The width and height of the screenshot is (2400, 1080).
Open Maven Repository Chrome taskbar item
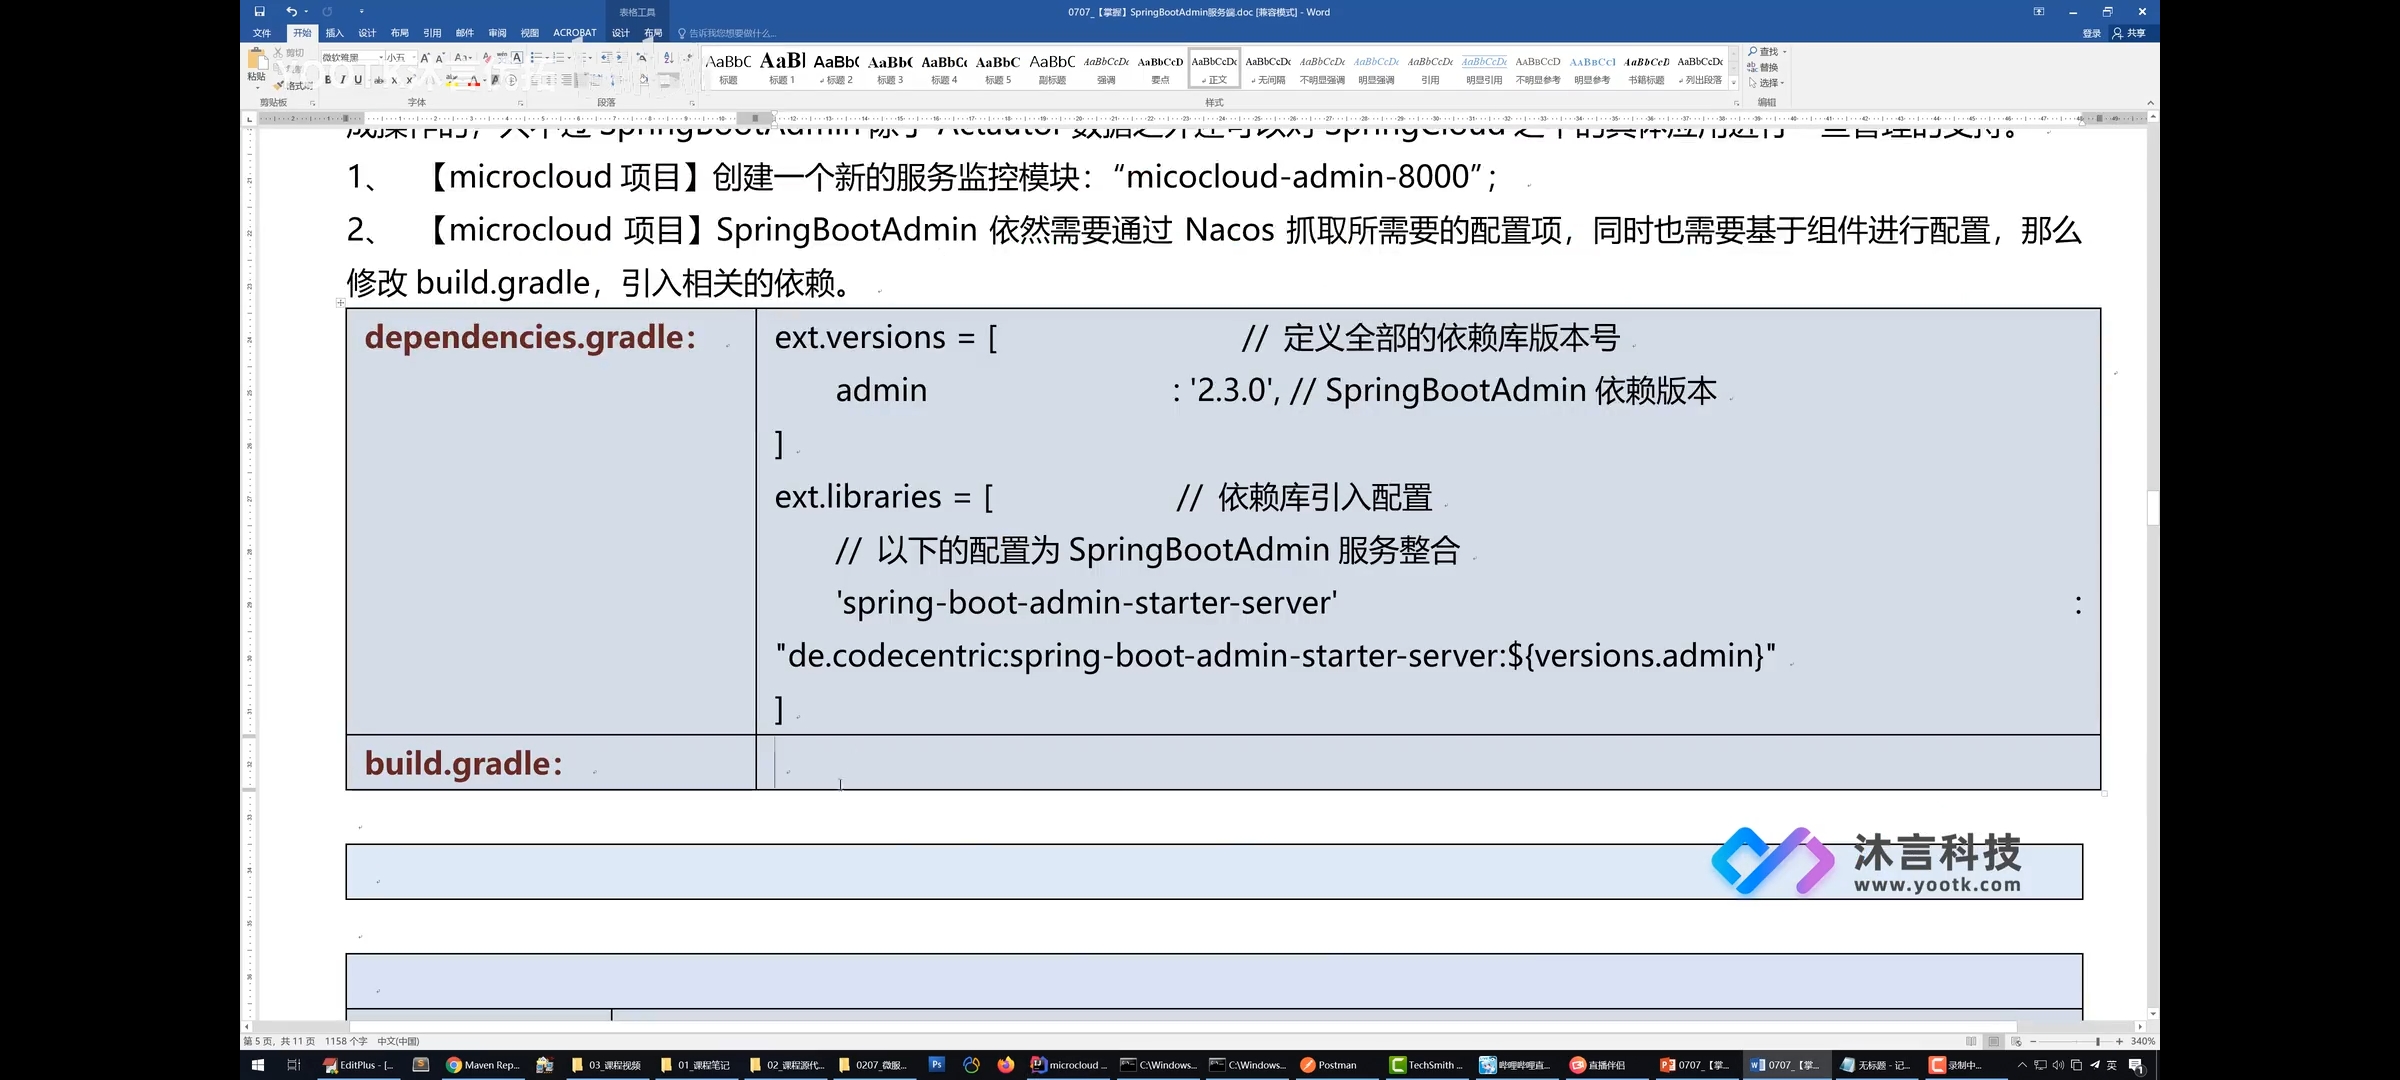483,1065
